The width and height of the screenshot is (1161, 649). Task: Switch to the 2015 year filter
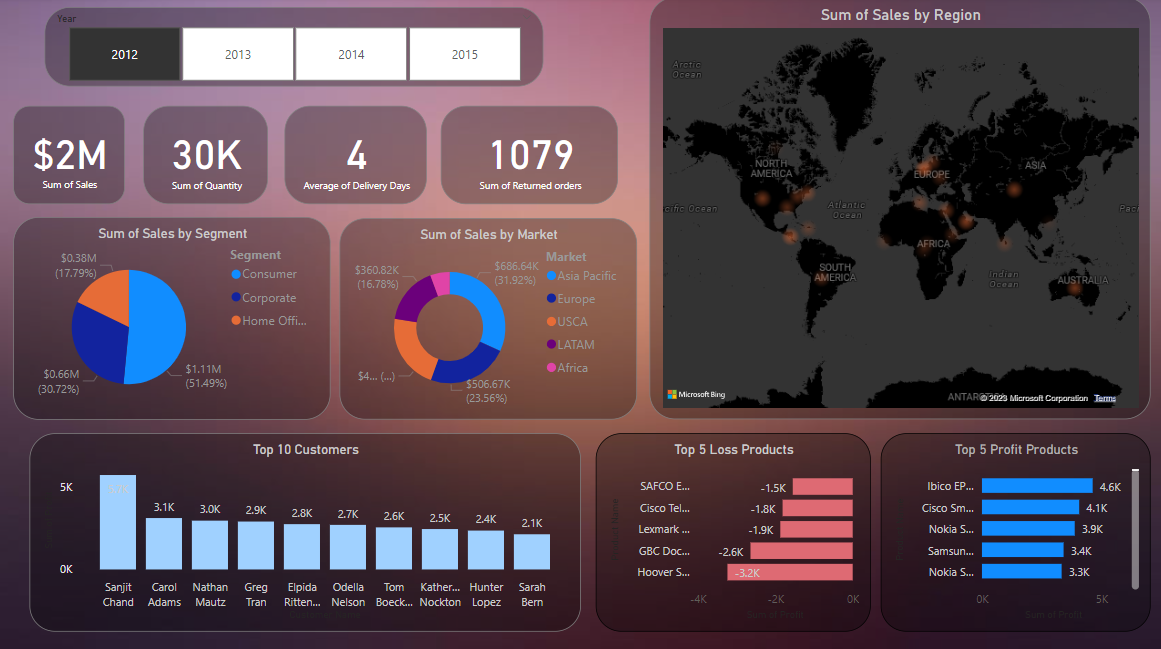(x=464, y=53)
